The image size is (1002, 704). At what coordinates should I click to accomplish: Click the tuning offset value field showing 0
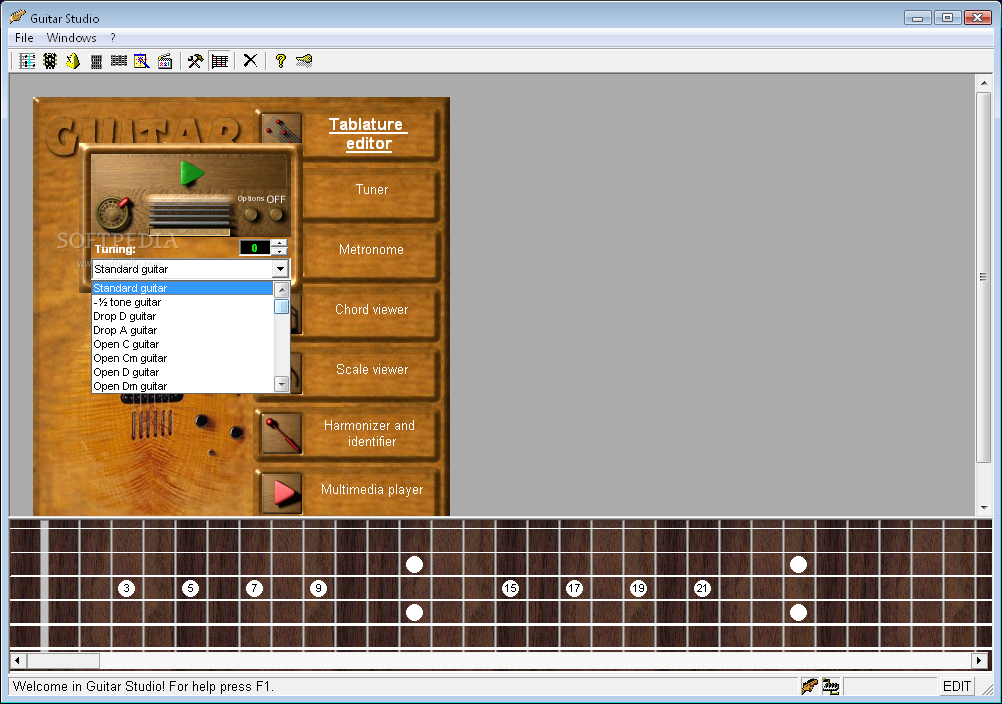tap(254, 248)
